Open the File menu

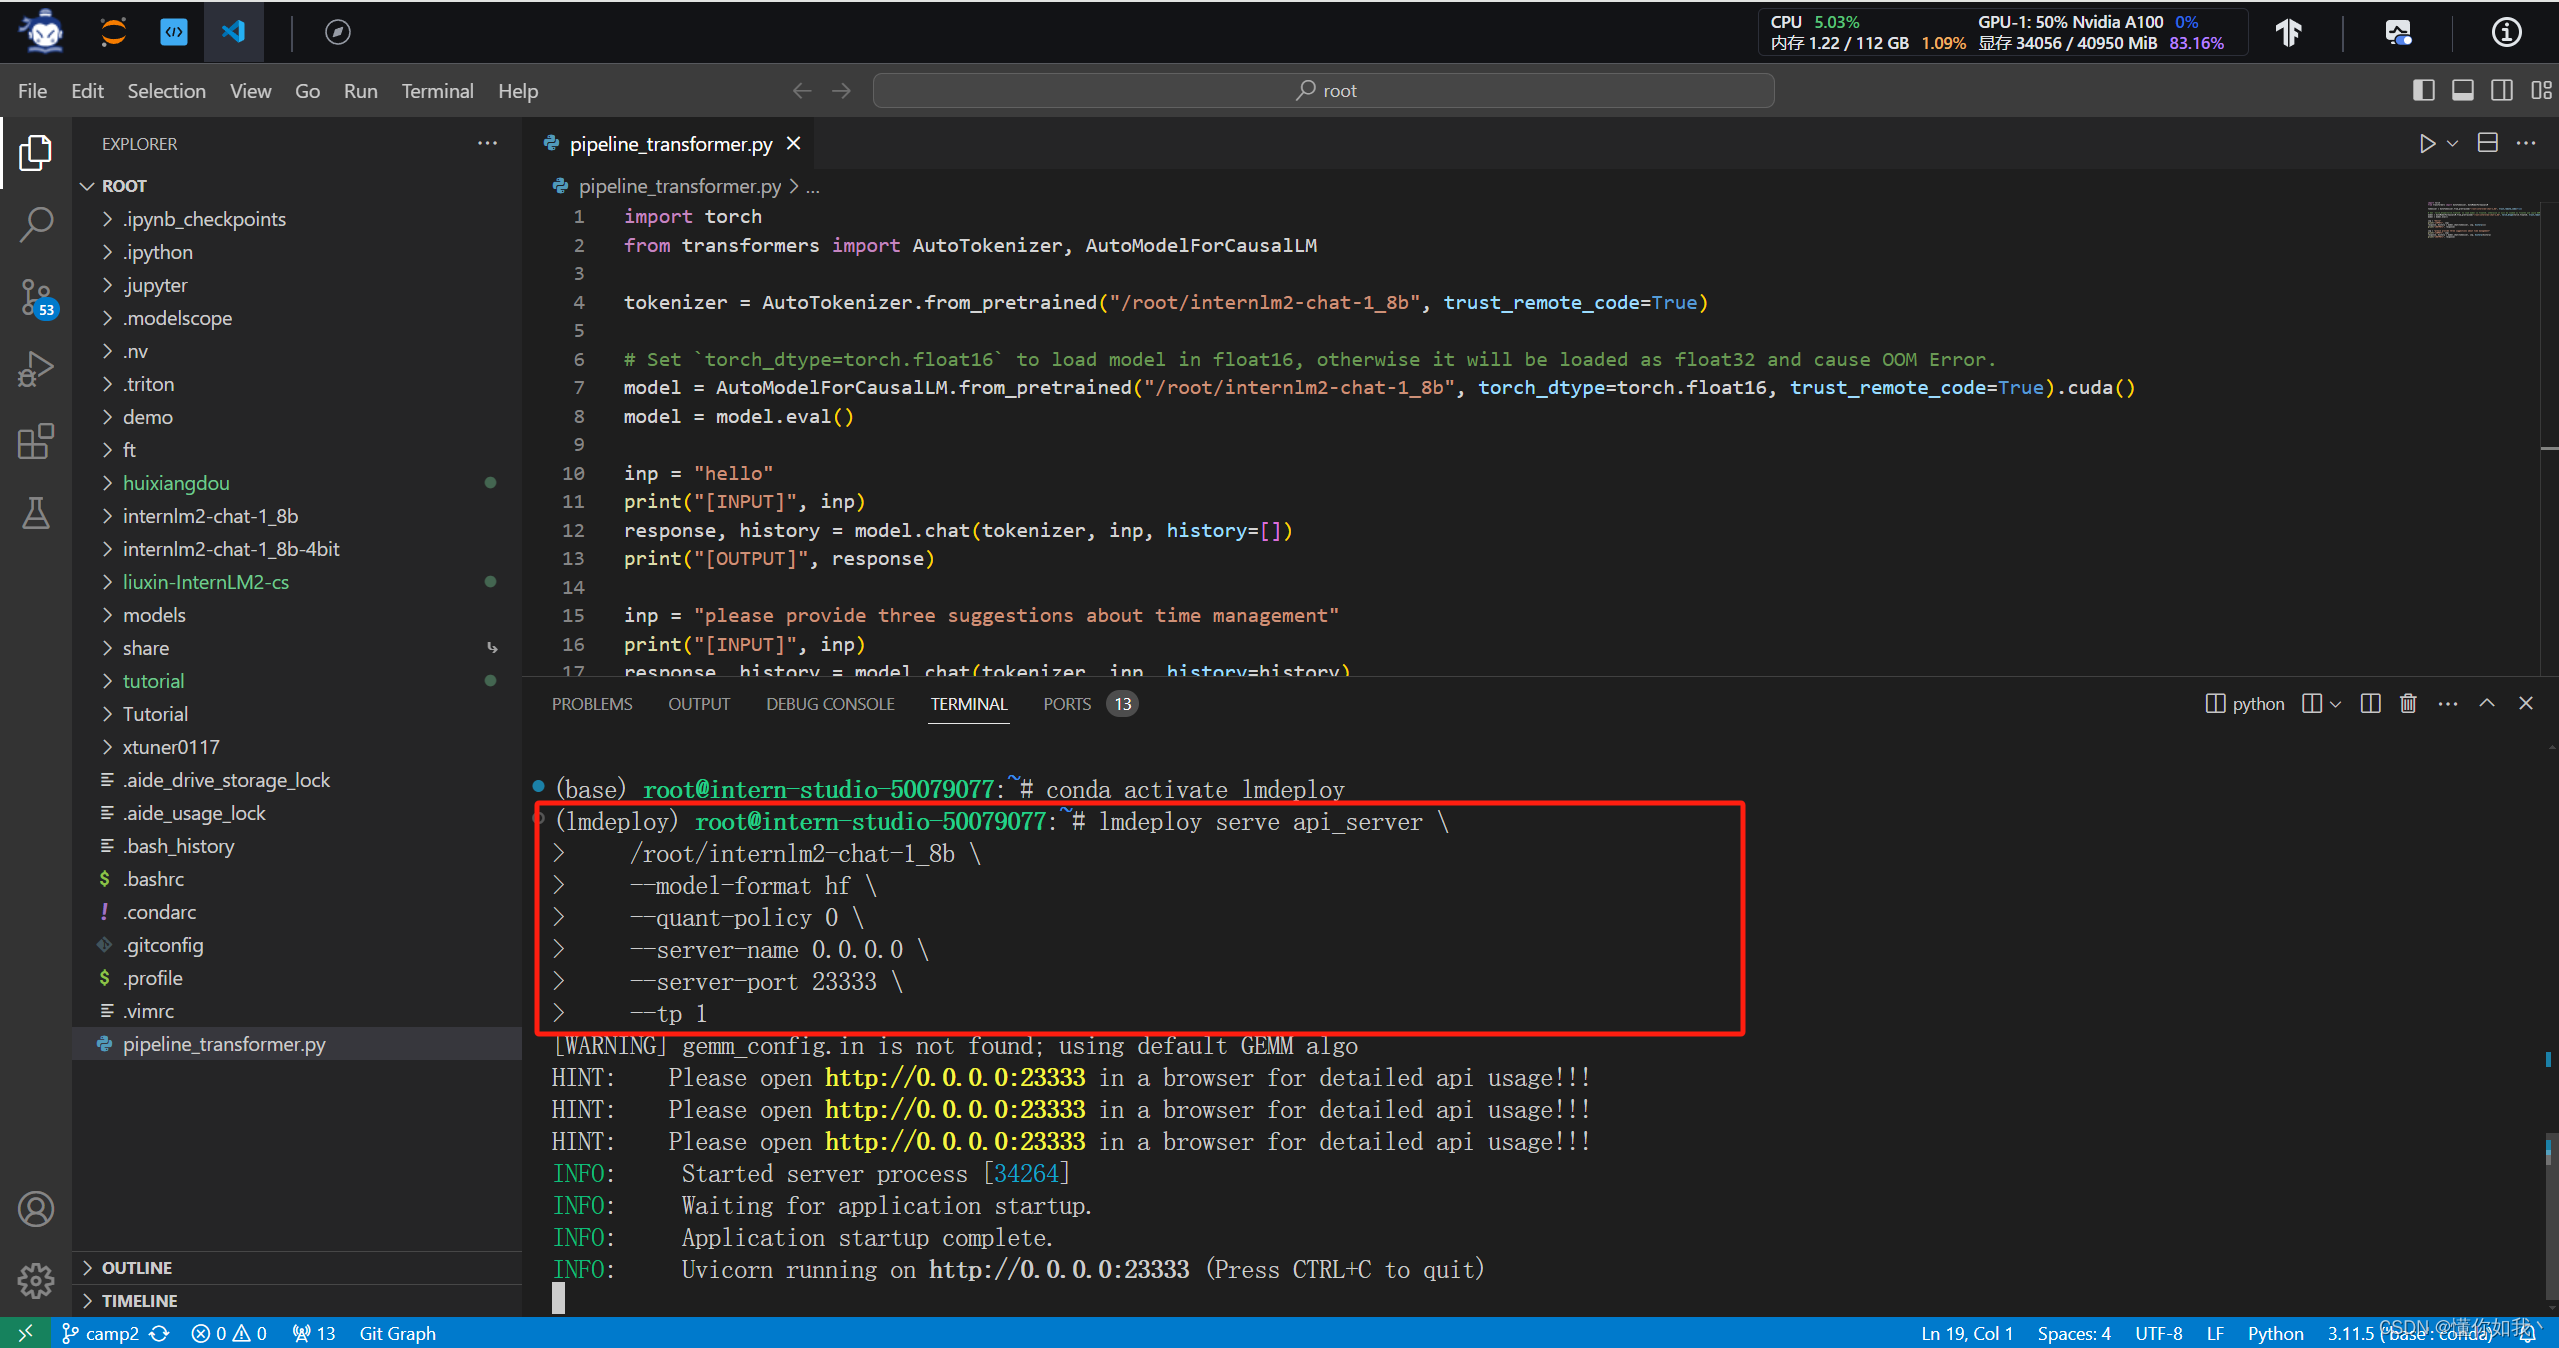(32, 91)
